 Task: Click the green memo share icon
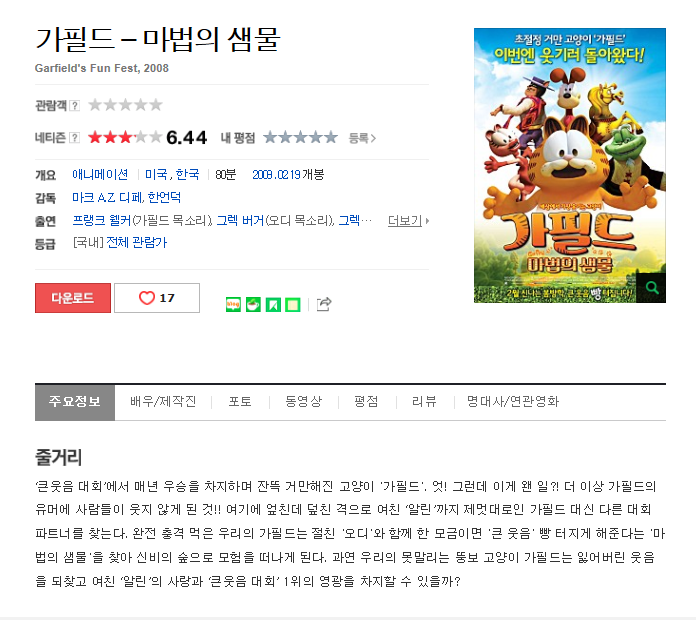pyautogui.click(x=293, y=304)
